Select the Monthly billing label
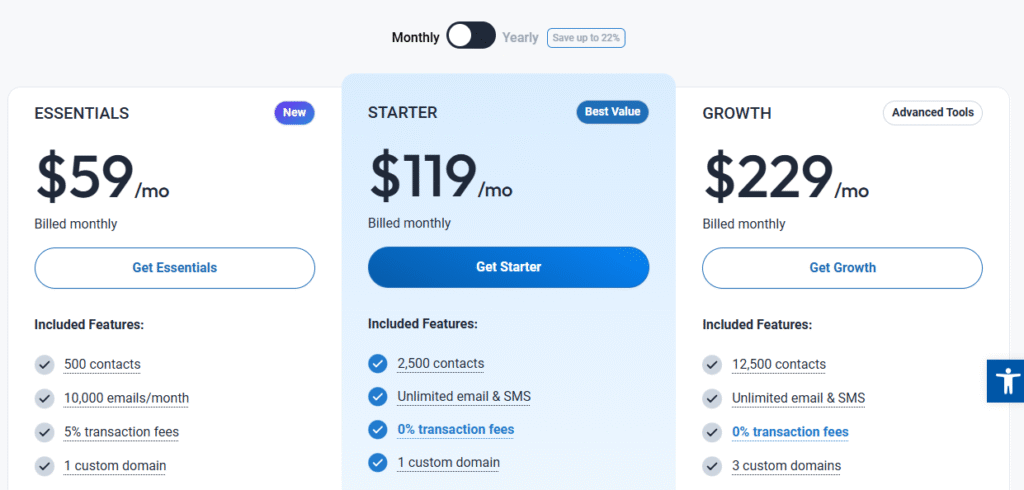This screenshot has height=490, width=1024. click(415, 38)
